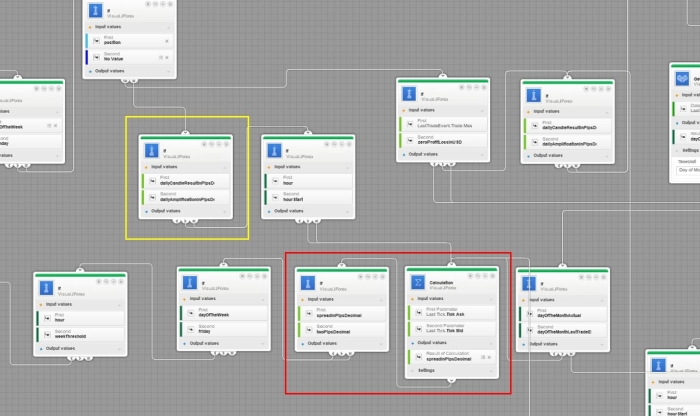This screenshot has width=700, height=416.
Task: Click the If icon of the dayOfTheMonthActual block
Action: pyautogui.click(x=529, y=283)
